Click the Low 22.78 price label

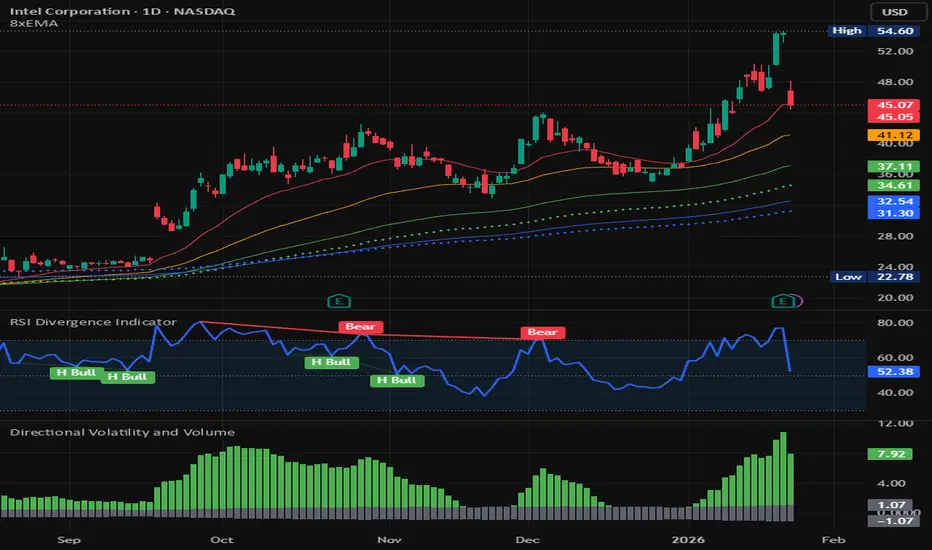pos(874,276)
